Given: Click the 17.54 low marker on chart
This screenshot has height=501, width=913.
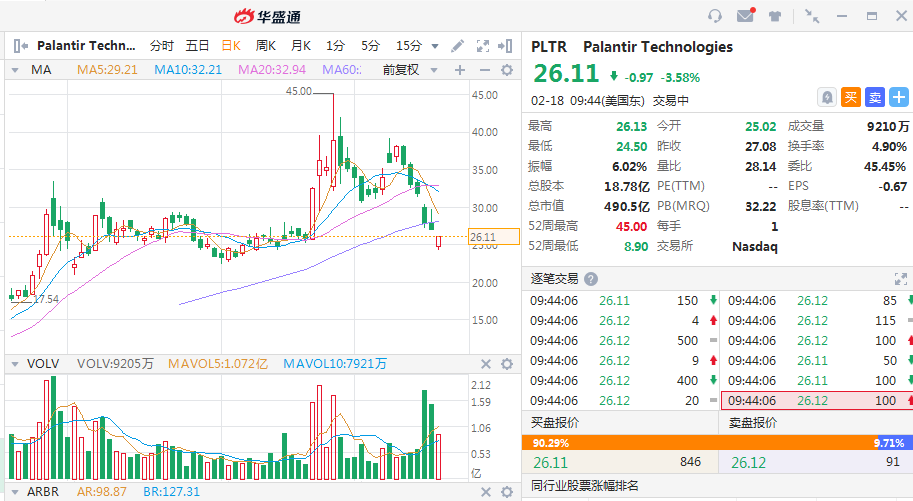Looking at the screenshot, I should click(x=45, y=299).
